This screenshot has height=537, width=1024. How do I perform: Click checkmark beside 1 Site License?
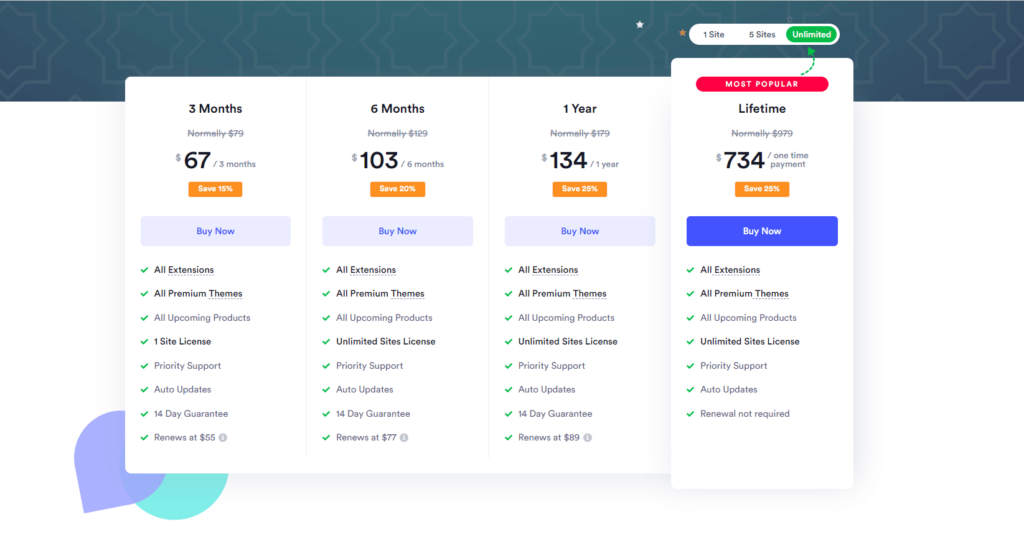tap(144, 342)
